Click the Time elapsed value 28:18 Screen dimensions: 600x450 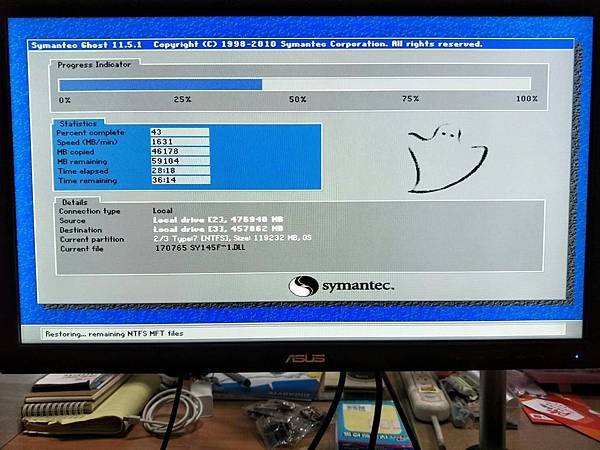click(x=181, y=170)
